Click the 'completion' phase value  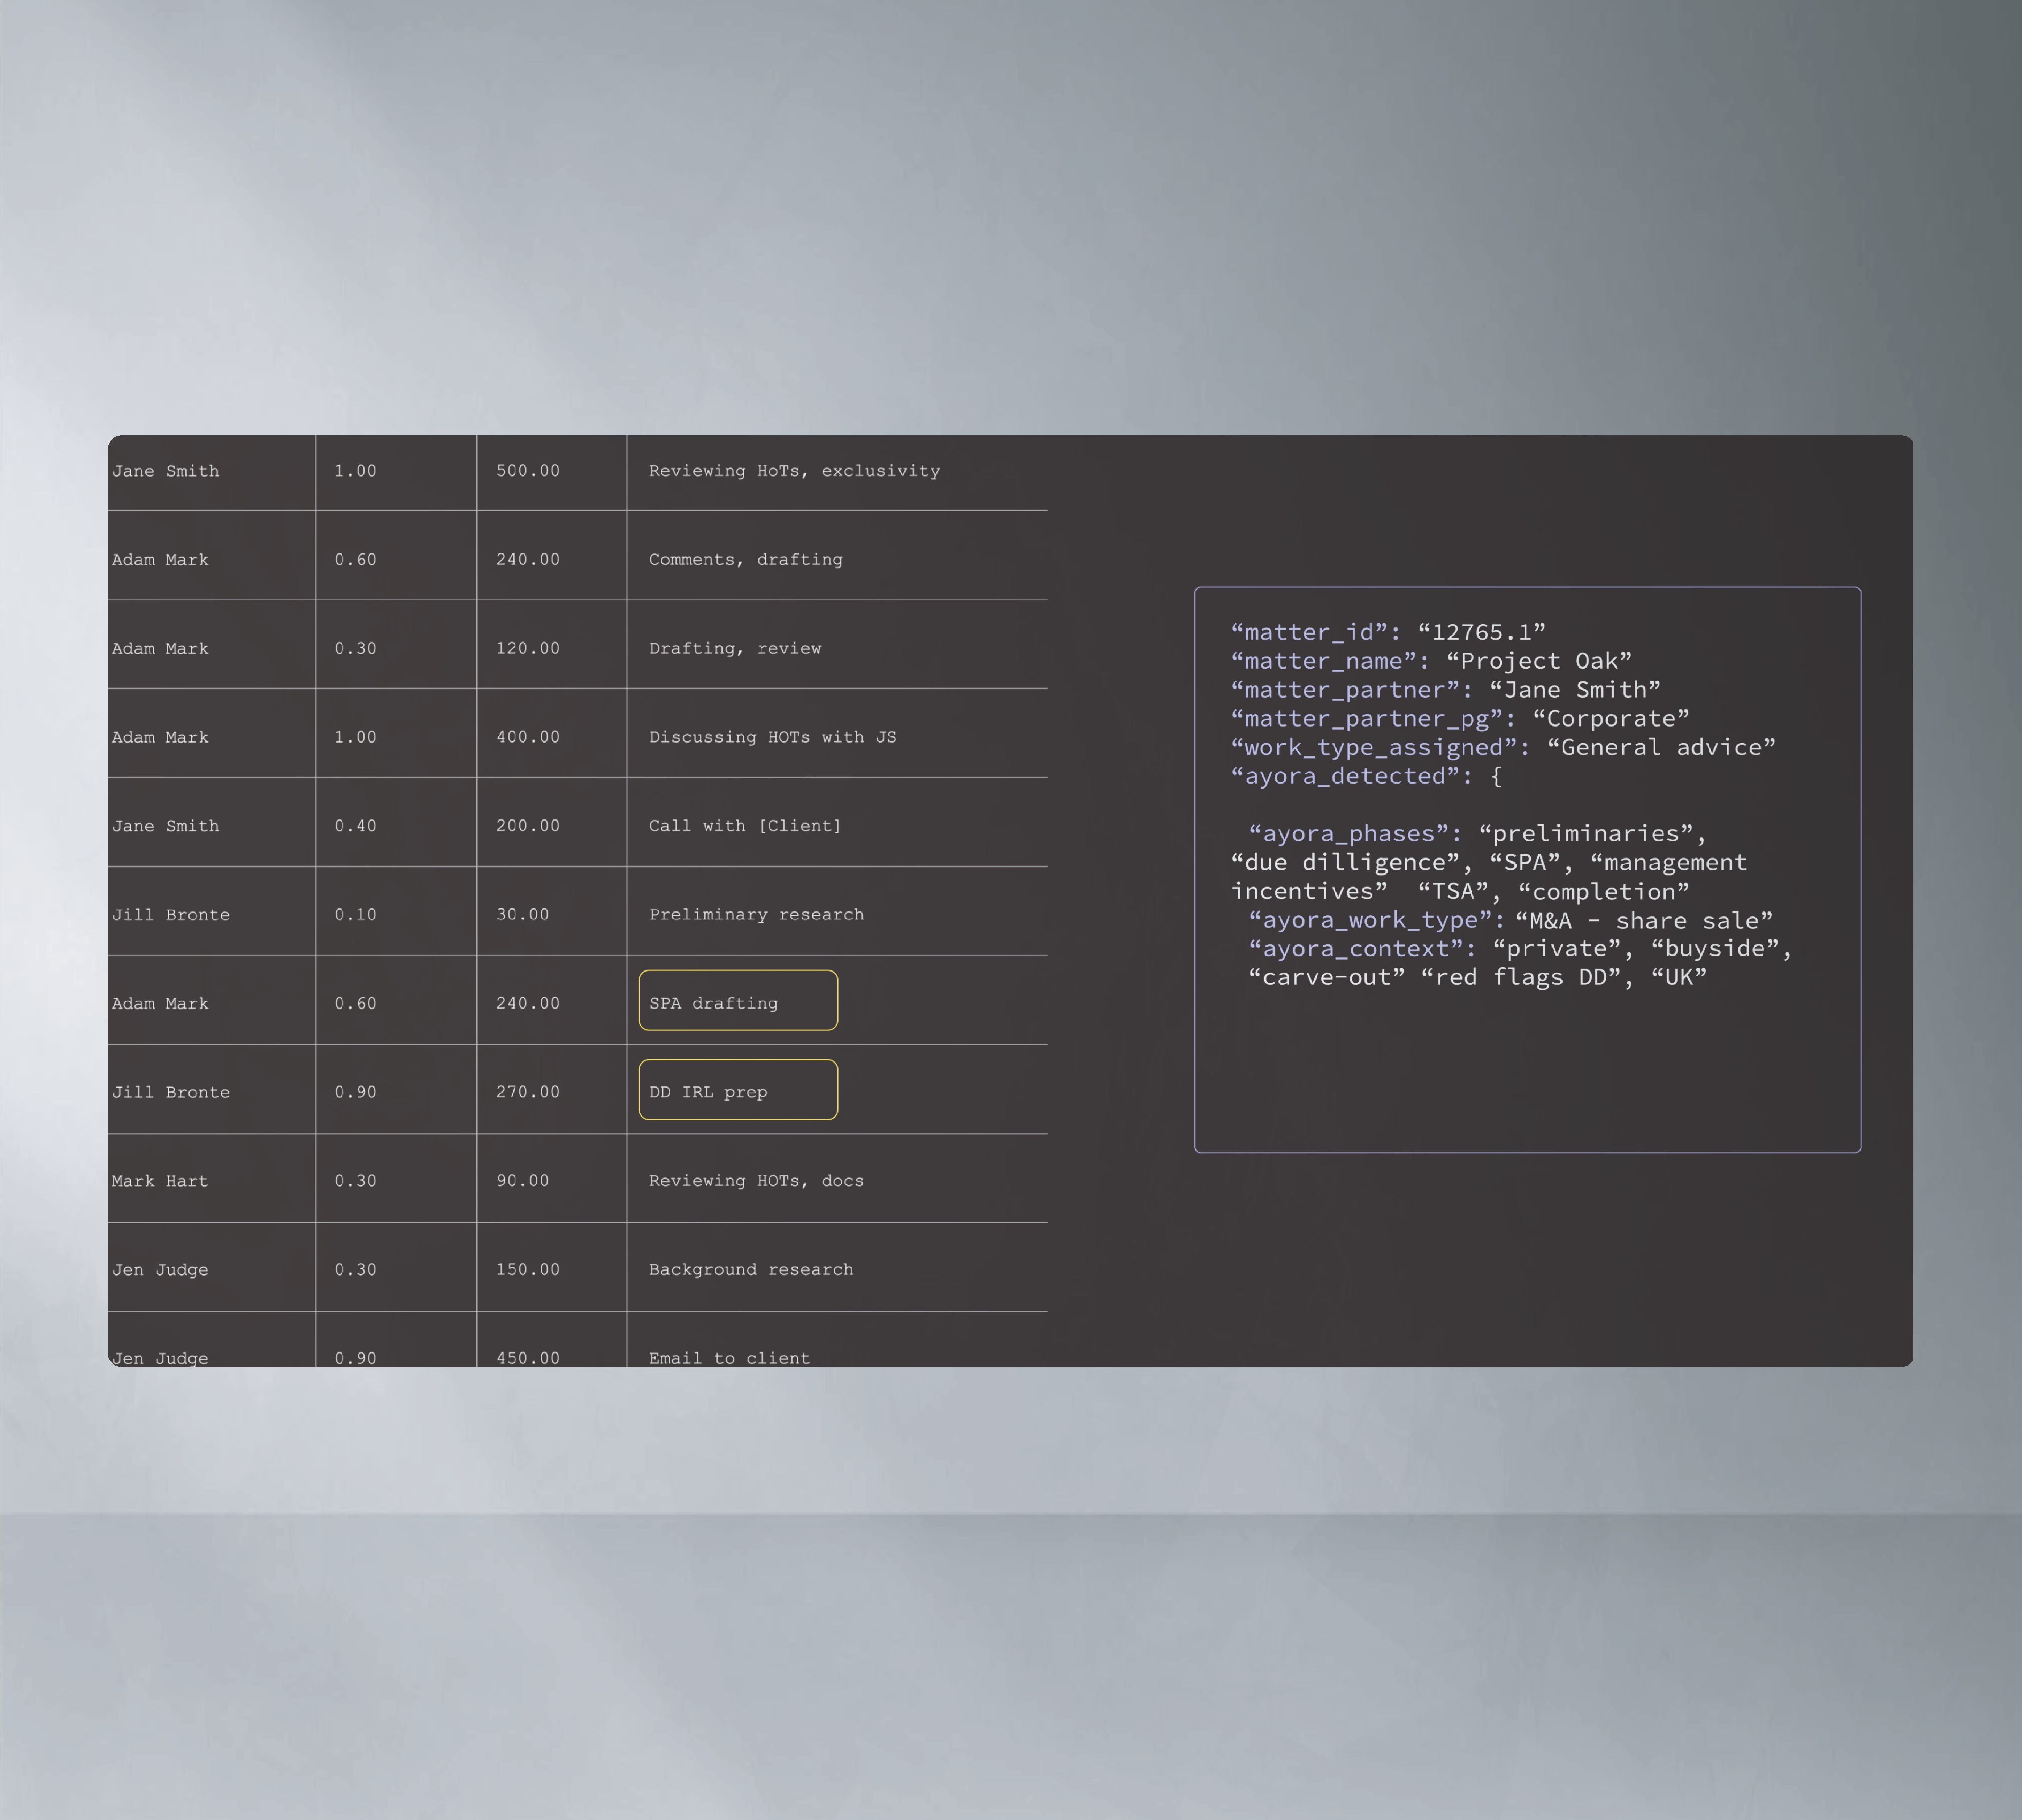point(1604,892)
